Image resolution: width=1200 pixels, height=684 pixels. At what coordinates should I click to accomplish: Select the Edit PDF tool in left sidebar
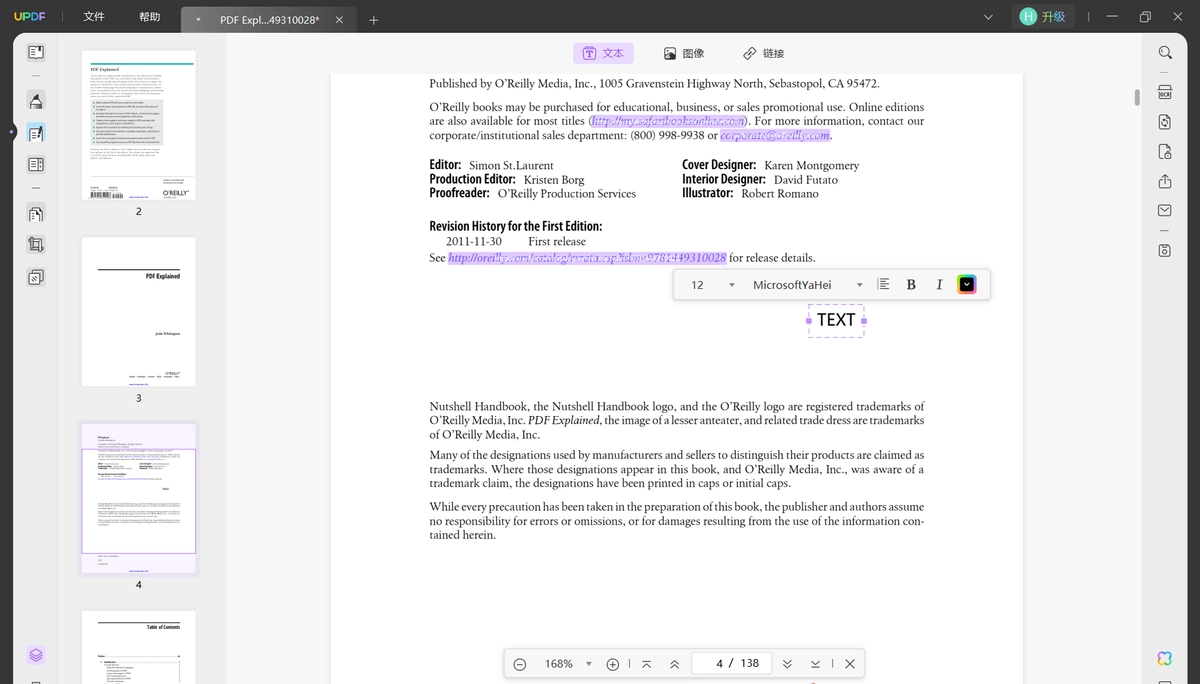click(x=35, y=133)
